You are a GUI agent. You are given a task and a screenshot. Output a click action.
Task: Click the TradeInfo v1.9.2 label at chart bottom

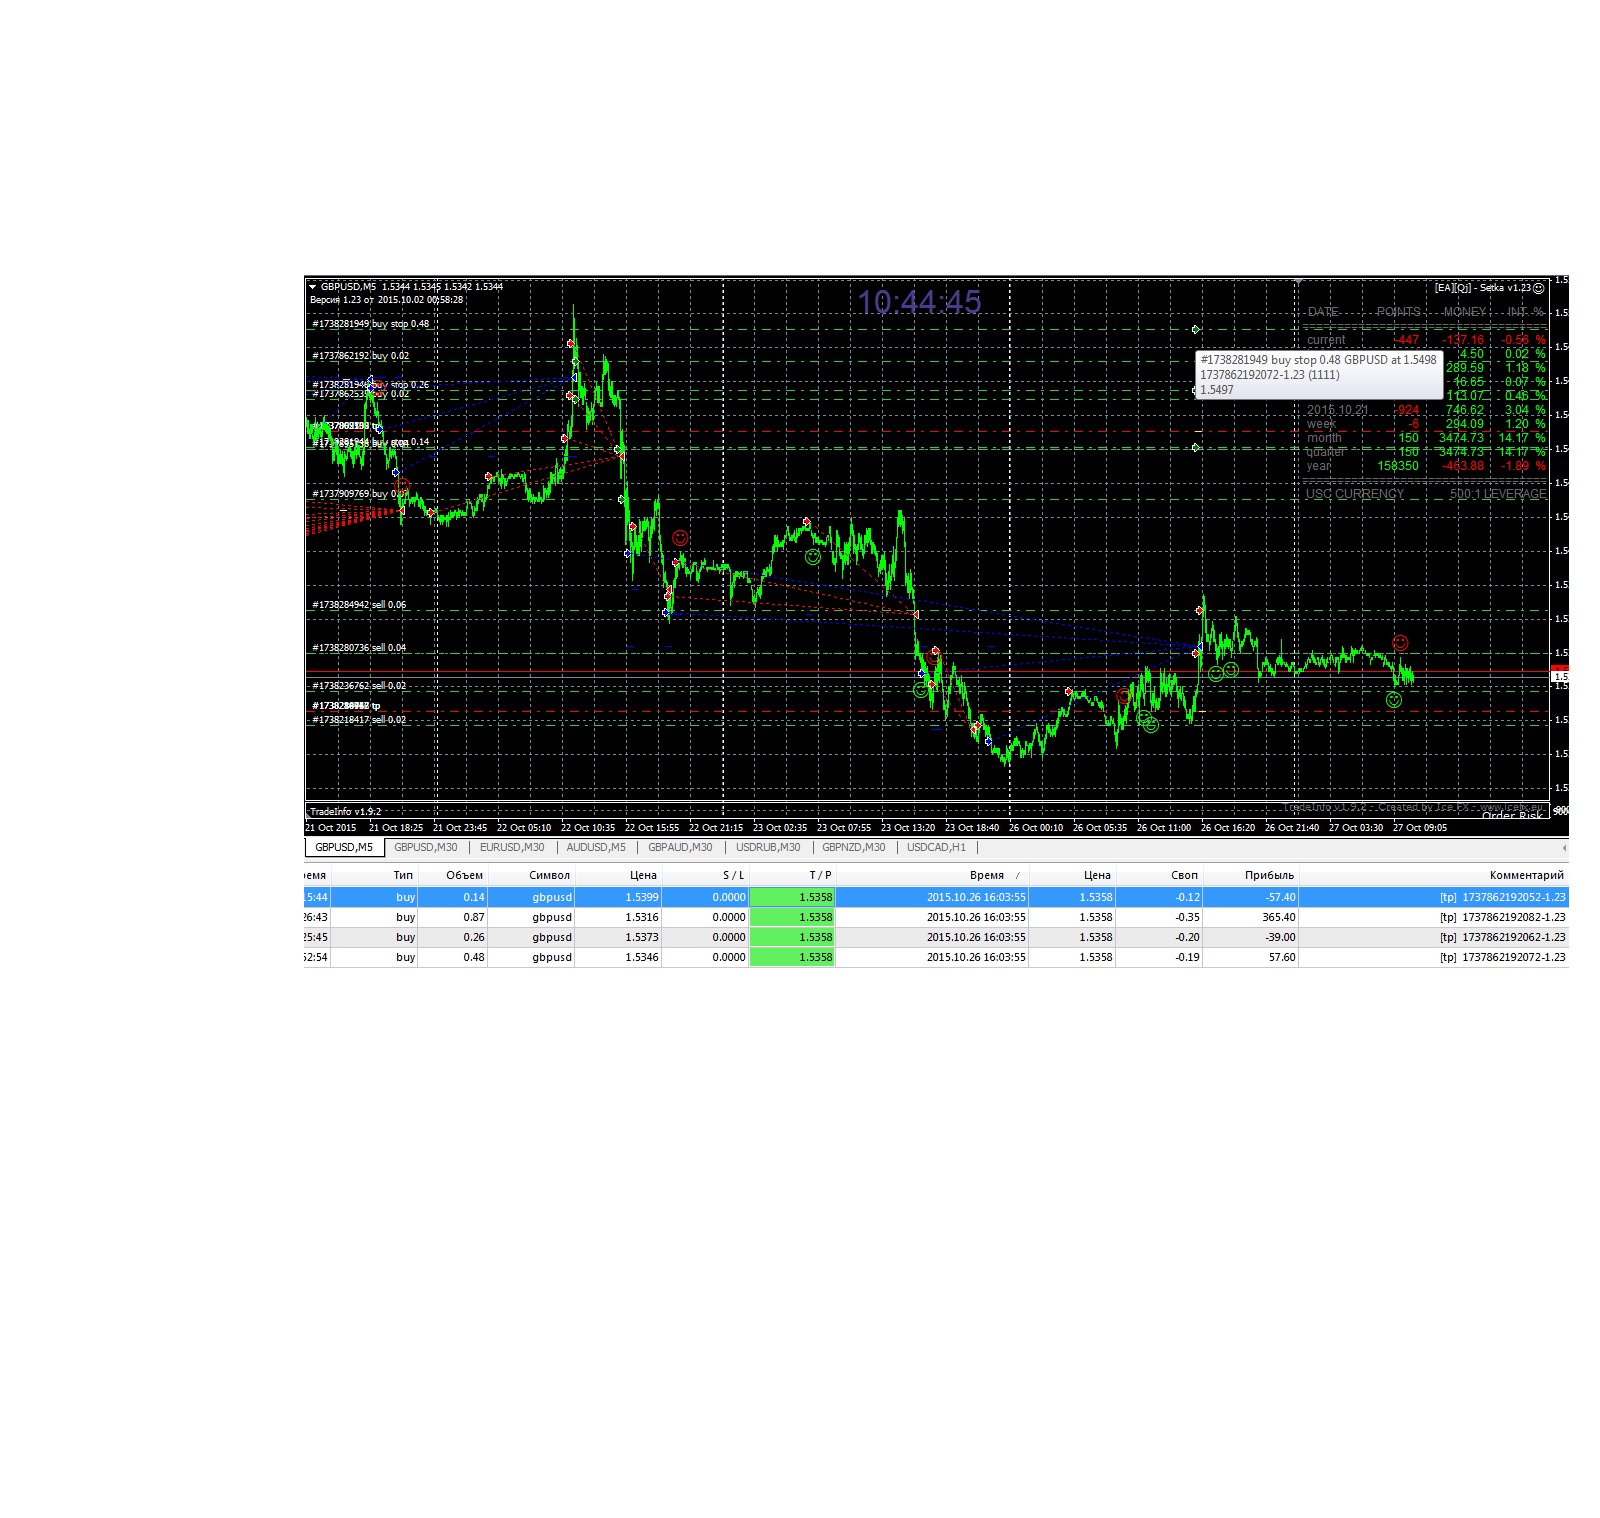point(345,812)
